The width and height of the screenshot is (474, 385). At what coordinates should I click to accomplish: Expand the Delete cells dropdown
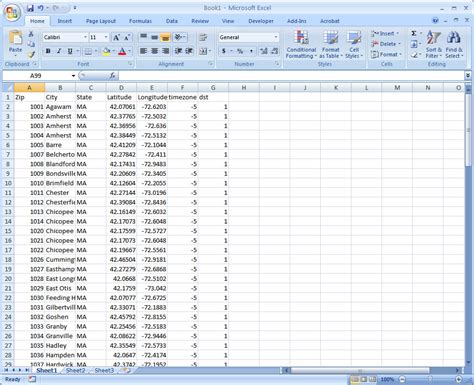[399, 44]
